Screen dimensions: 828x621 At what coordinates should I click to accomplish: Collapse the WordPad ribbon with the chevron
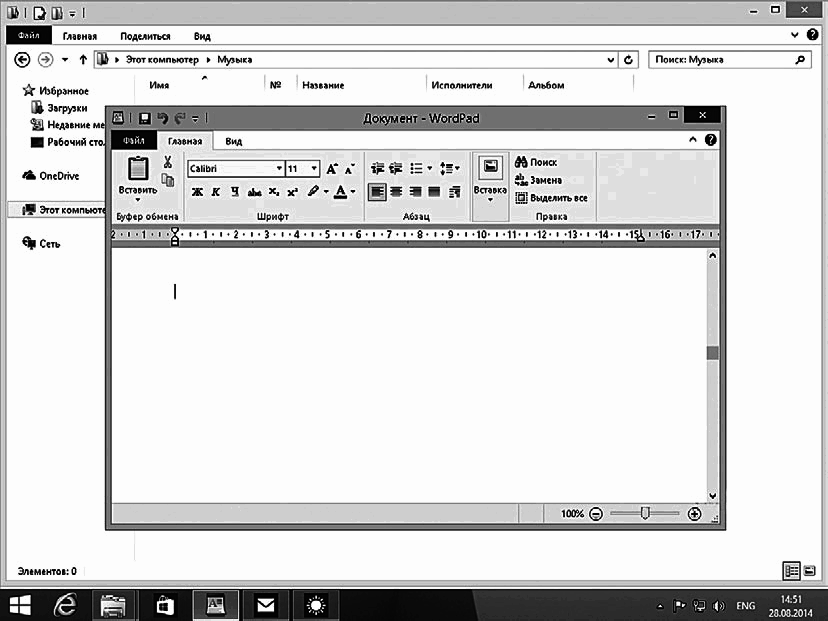click(693, 139)
